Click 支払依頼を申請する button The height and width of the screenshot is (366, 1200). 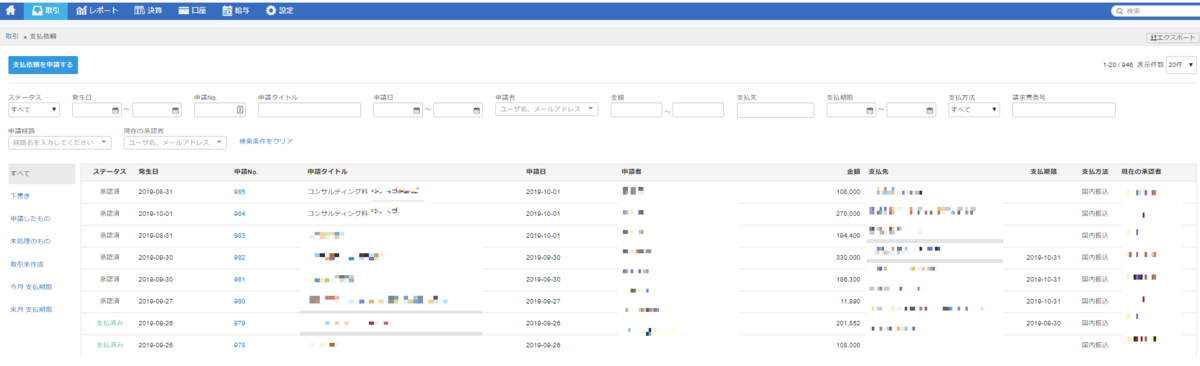pos(43,65)
